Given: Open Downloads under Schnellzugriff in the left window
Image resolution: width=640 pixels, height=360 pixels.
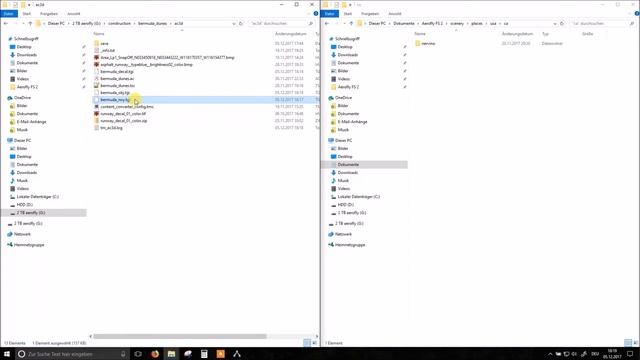Looking at the screenshot, I should pyautogui.click(x=27, y=55).
